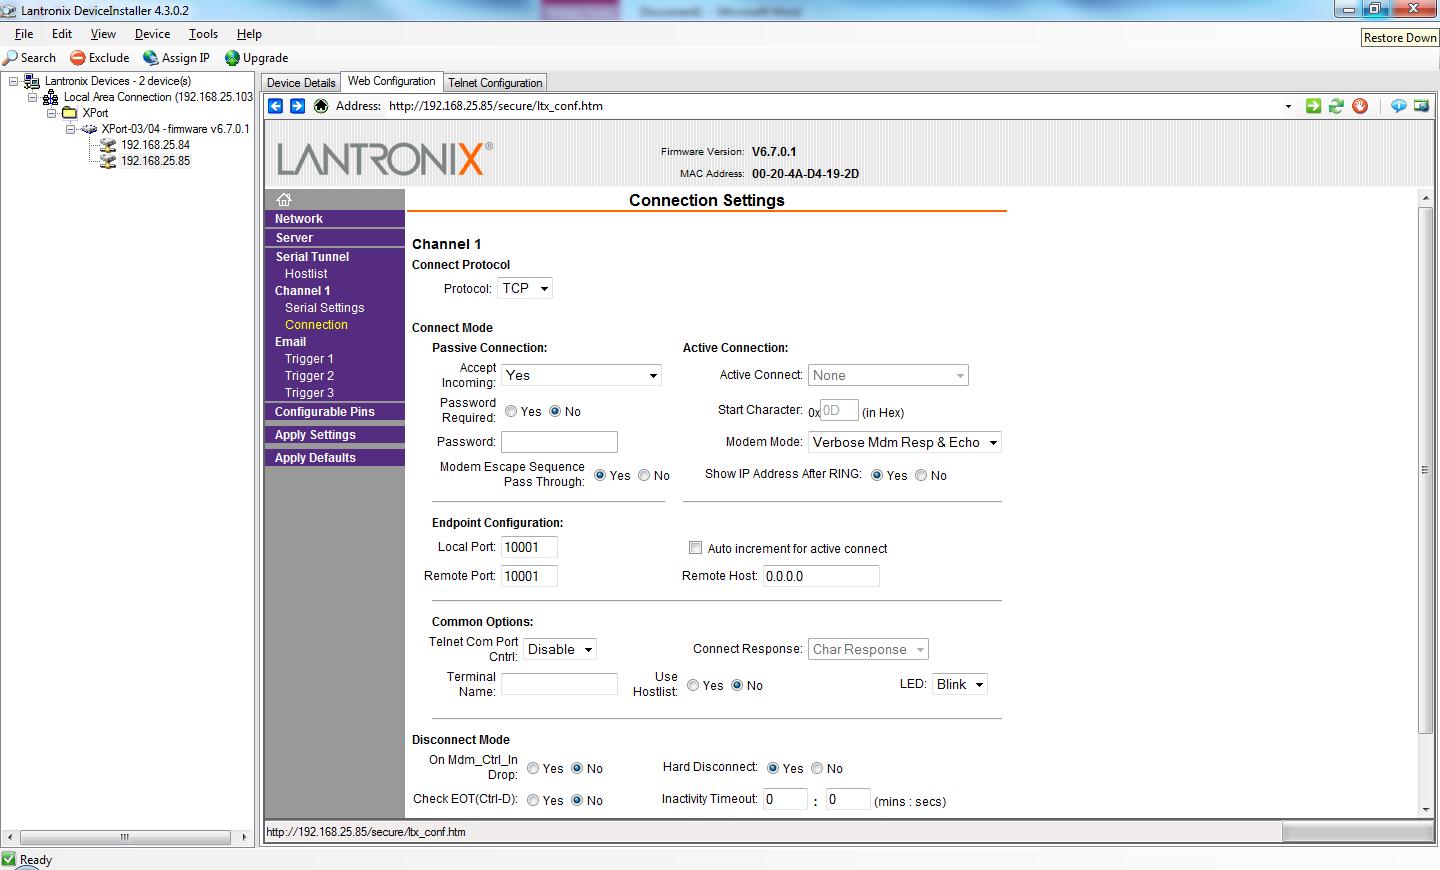The width and height of the screenshot is (1440, 870).
Task: Select Yes for Check EOT(Ctrl-D)
Action: pos(533,800)
